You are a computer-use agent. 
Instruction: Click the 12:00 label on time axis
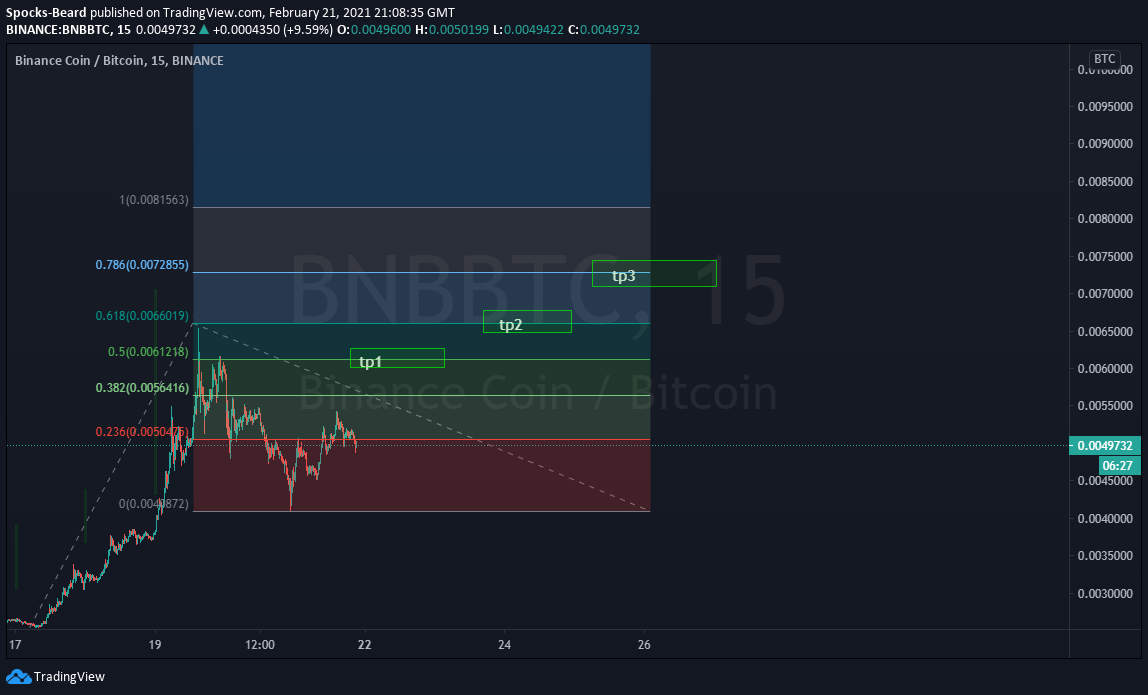pos(260,644)
